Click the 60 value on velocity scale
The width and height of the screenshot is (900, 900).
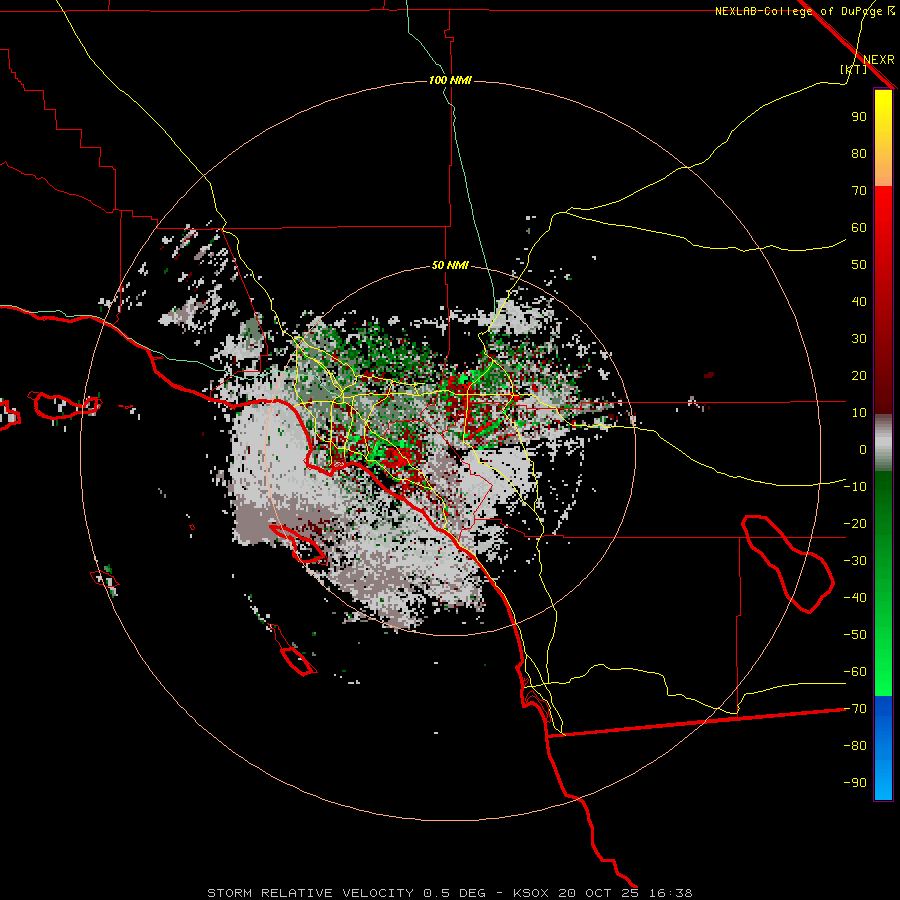click(x=859, y=227)
